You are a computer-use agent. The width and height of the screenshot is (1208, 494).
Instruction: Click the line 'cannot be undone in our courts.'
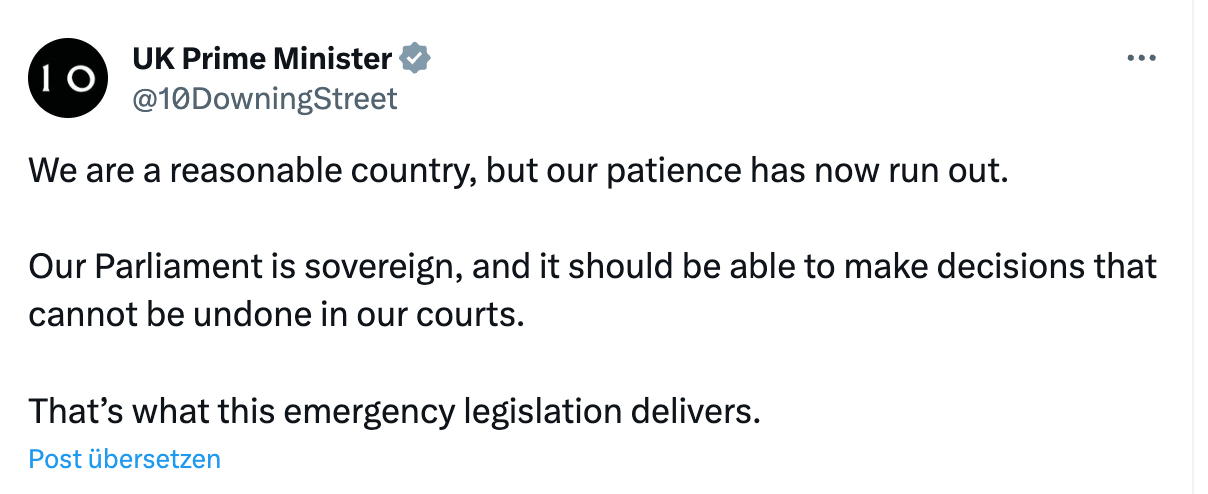point(277,314)
